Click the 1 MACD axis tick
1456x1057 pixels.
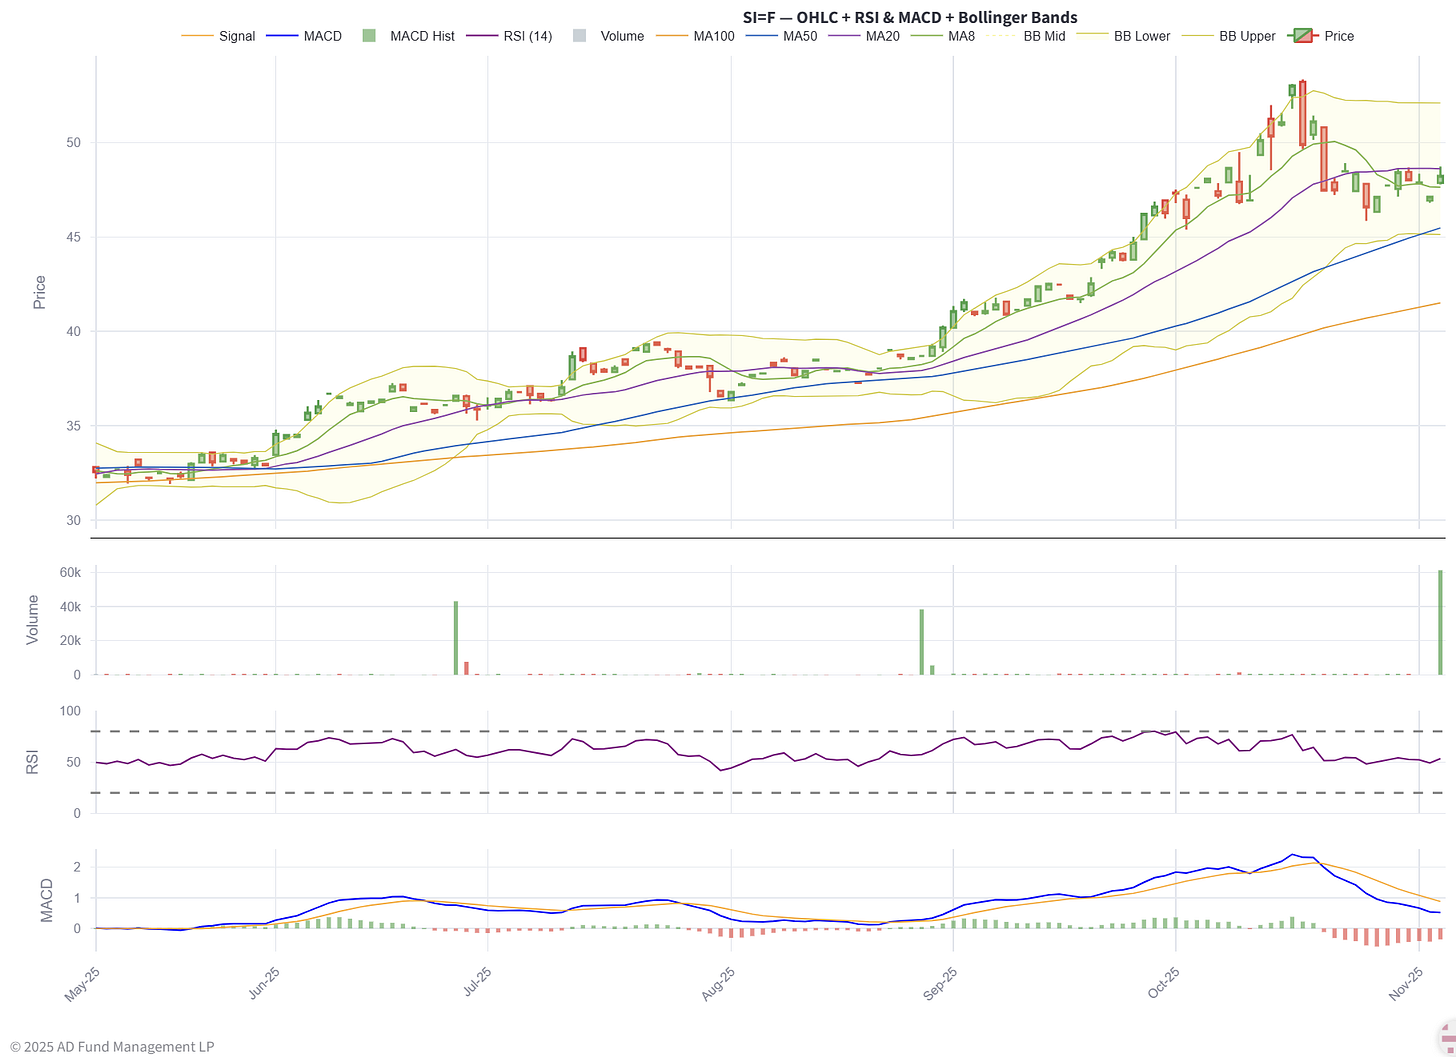click(x=77, y=898)
